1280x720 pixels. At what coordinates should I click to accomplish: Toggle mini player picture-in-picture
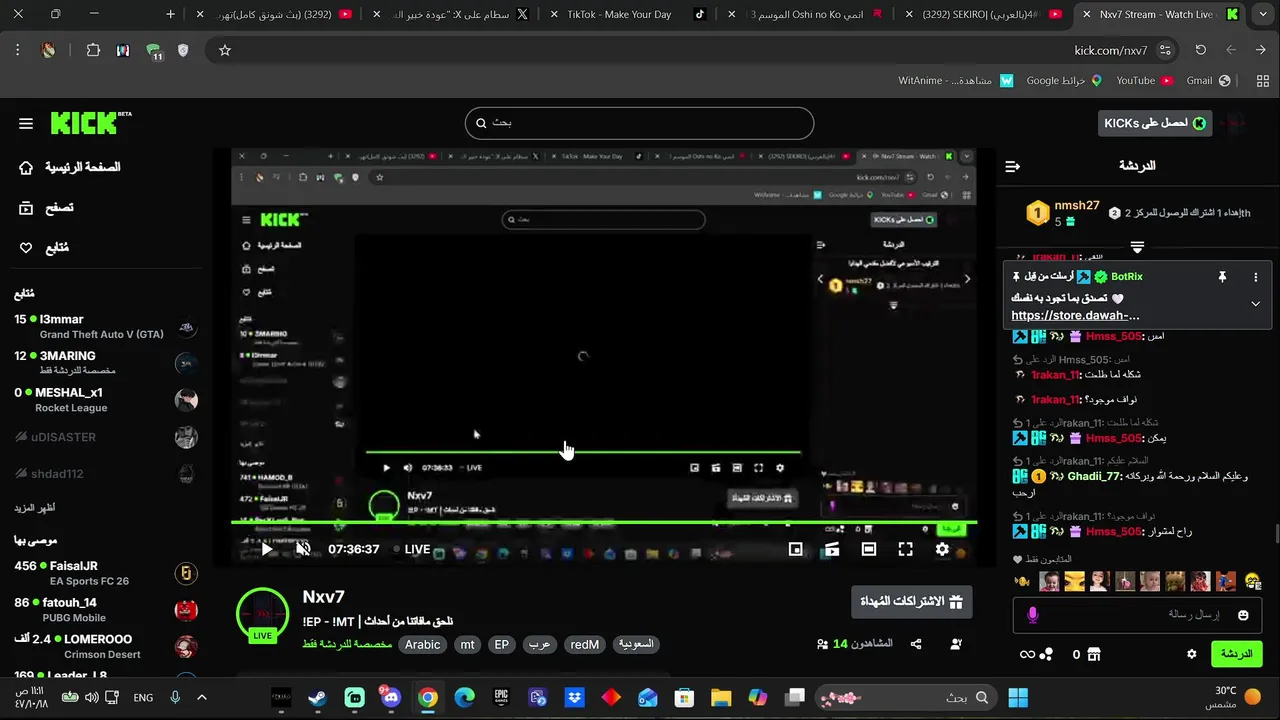pyautogui.click(x=796, y=549)
